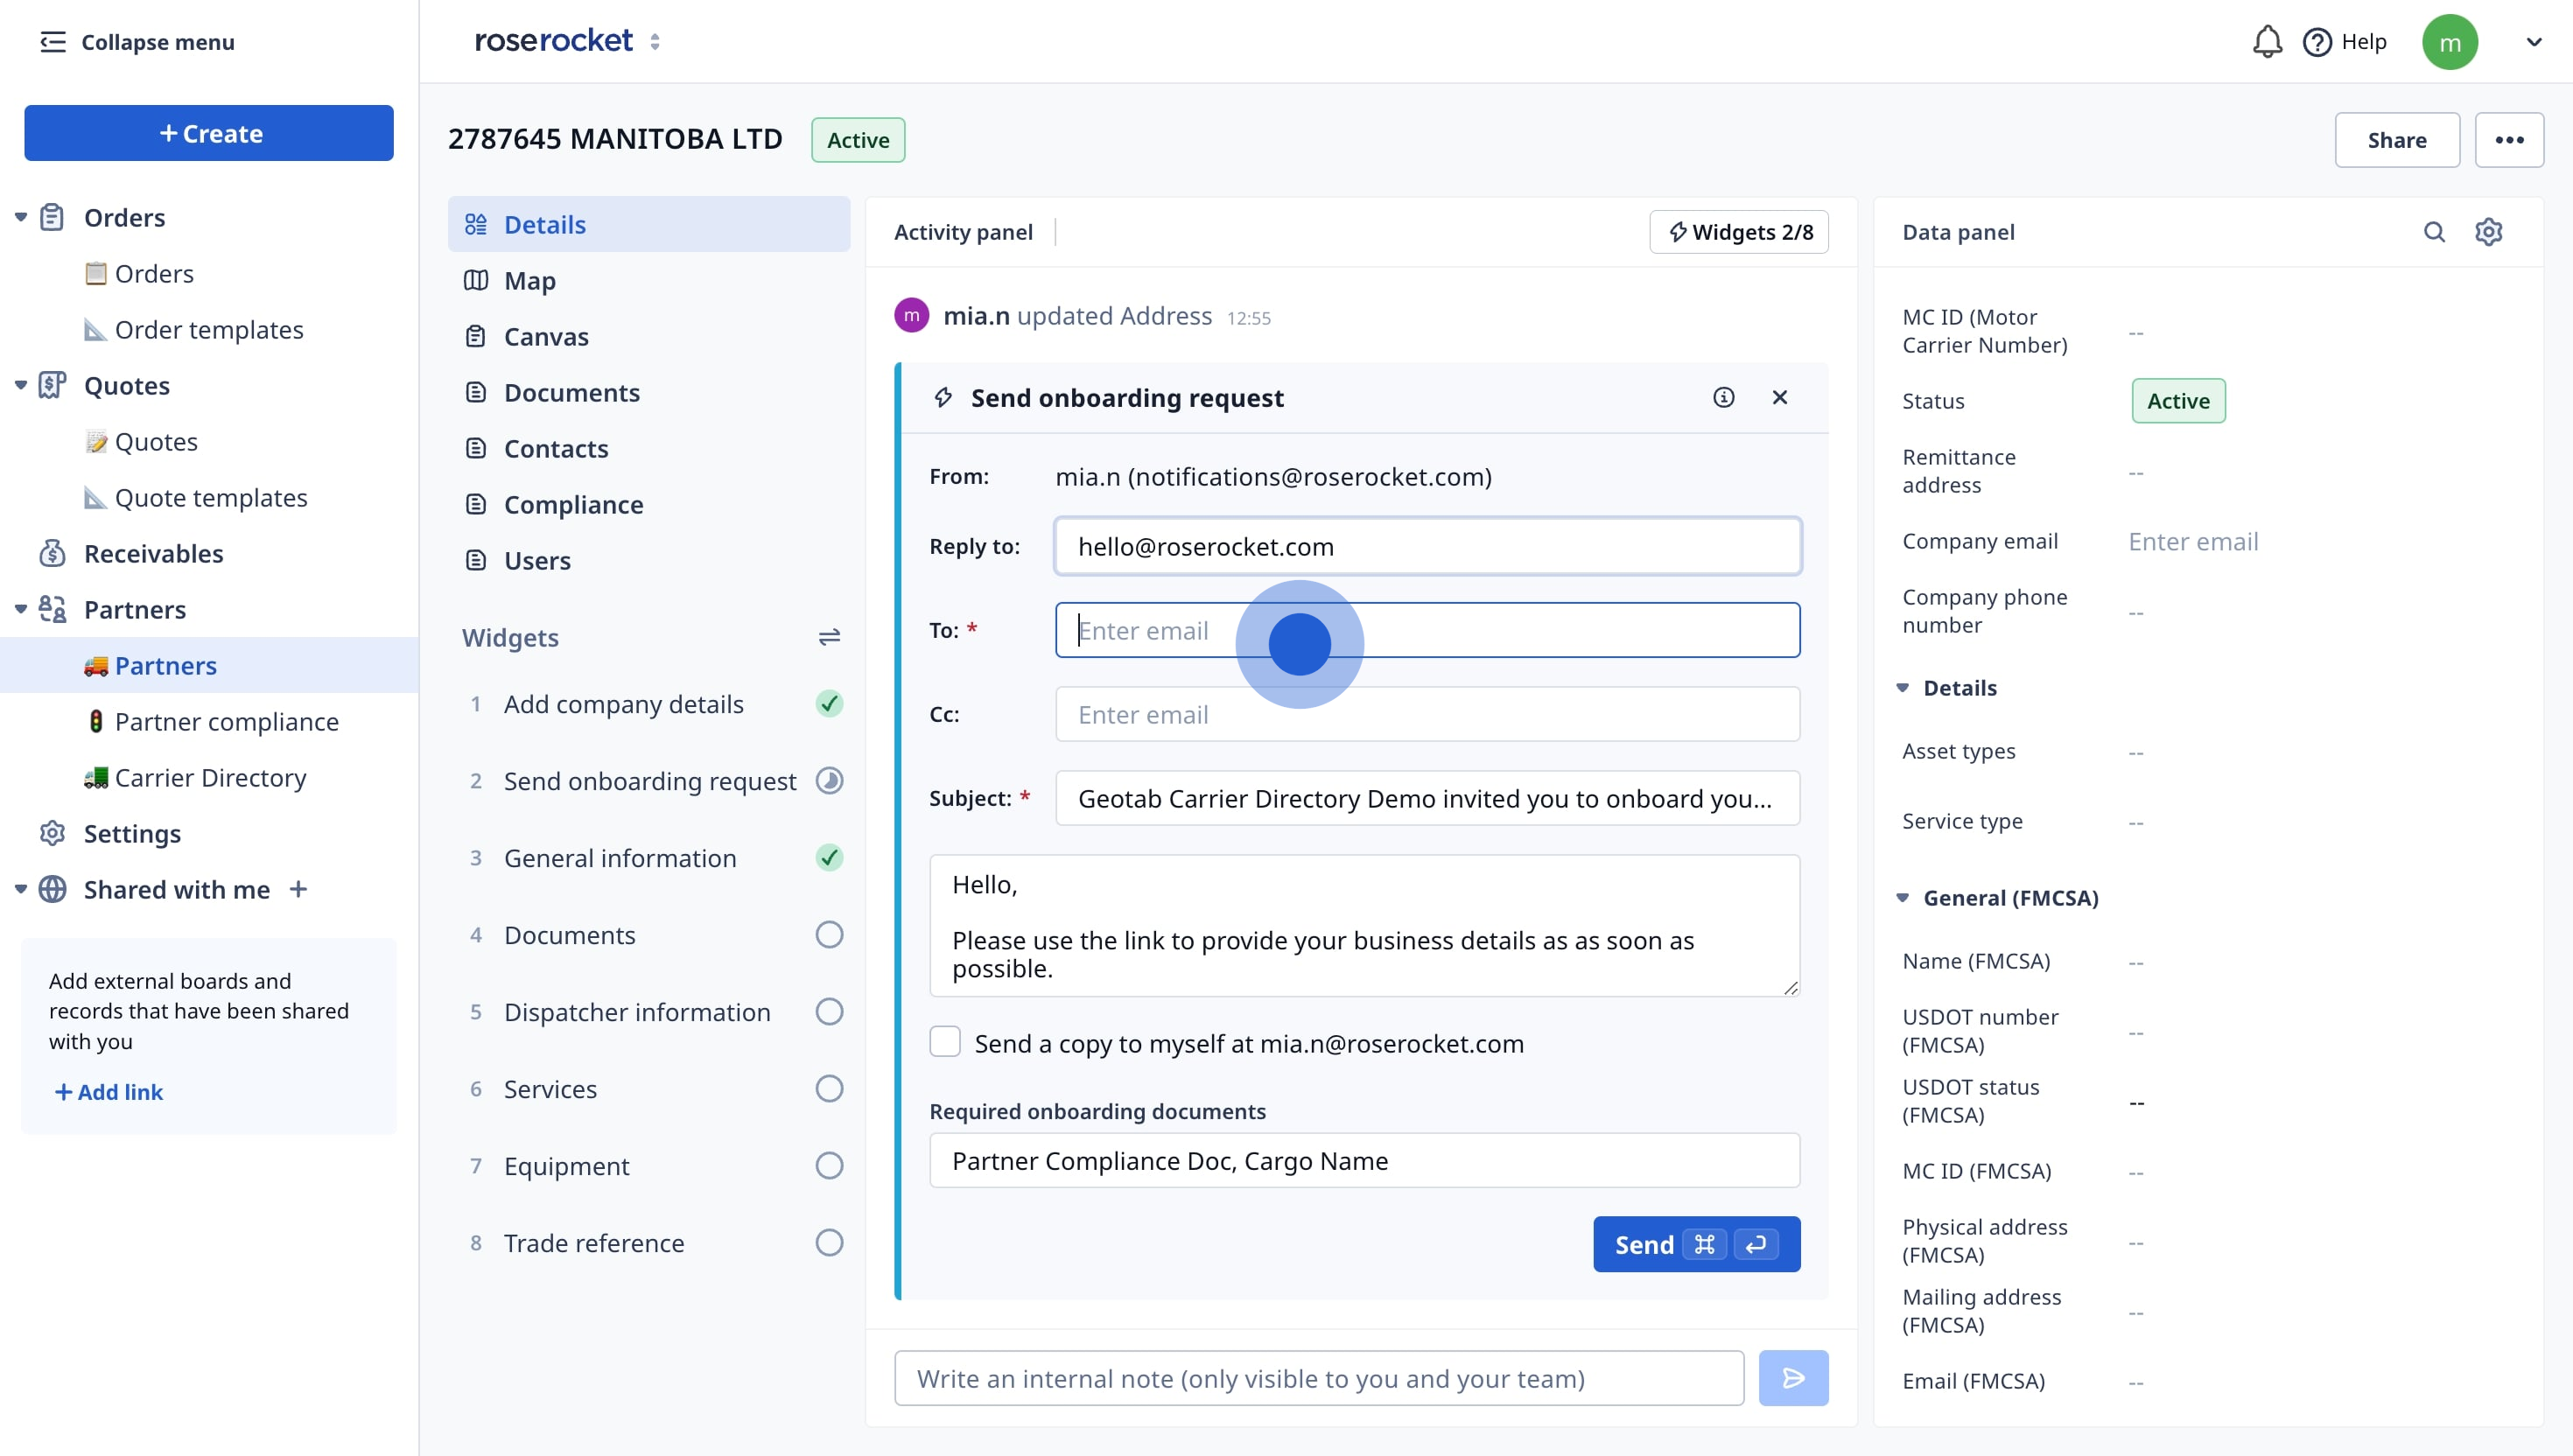Screen dimensions: 2573x1456
Task: Toggle the Trade reference widget status circle
Action: (829, 1243)
